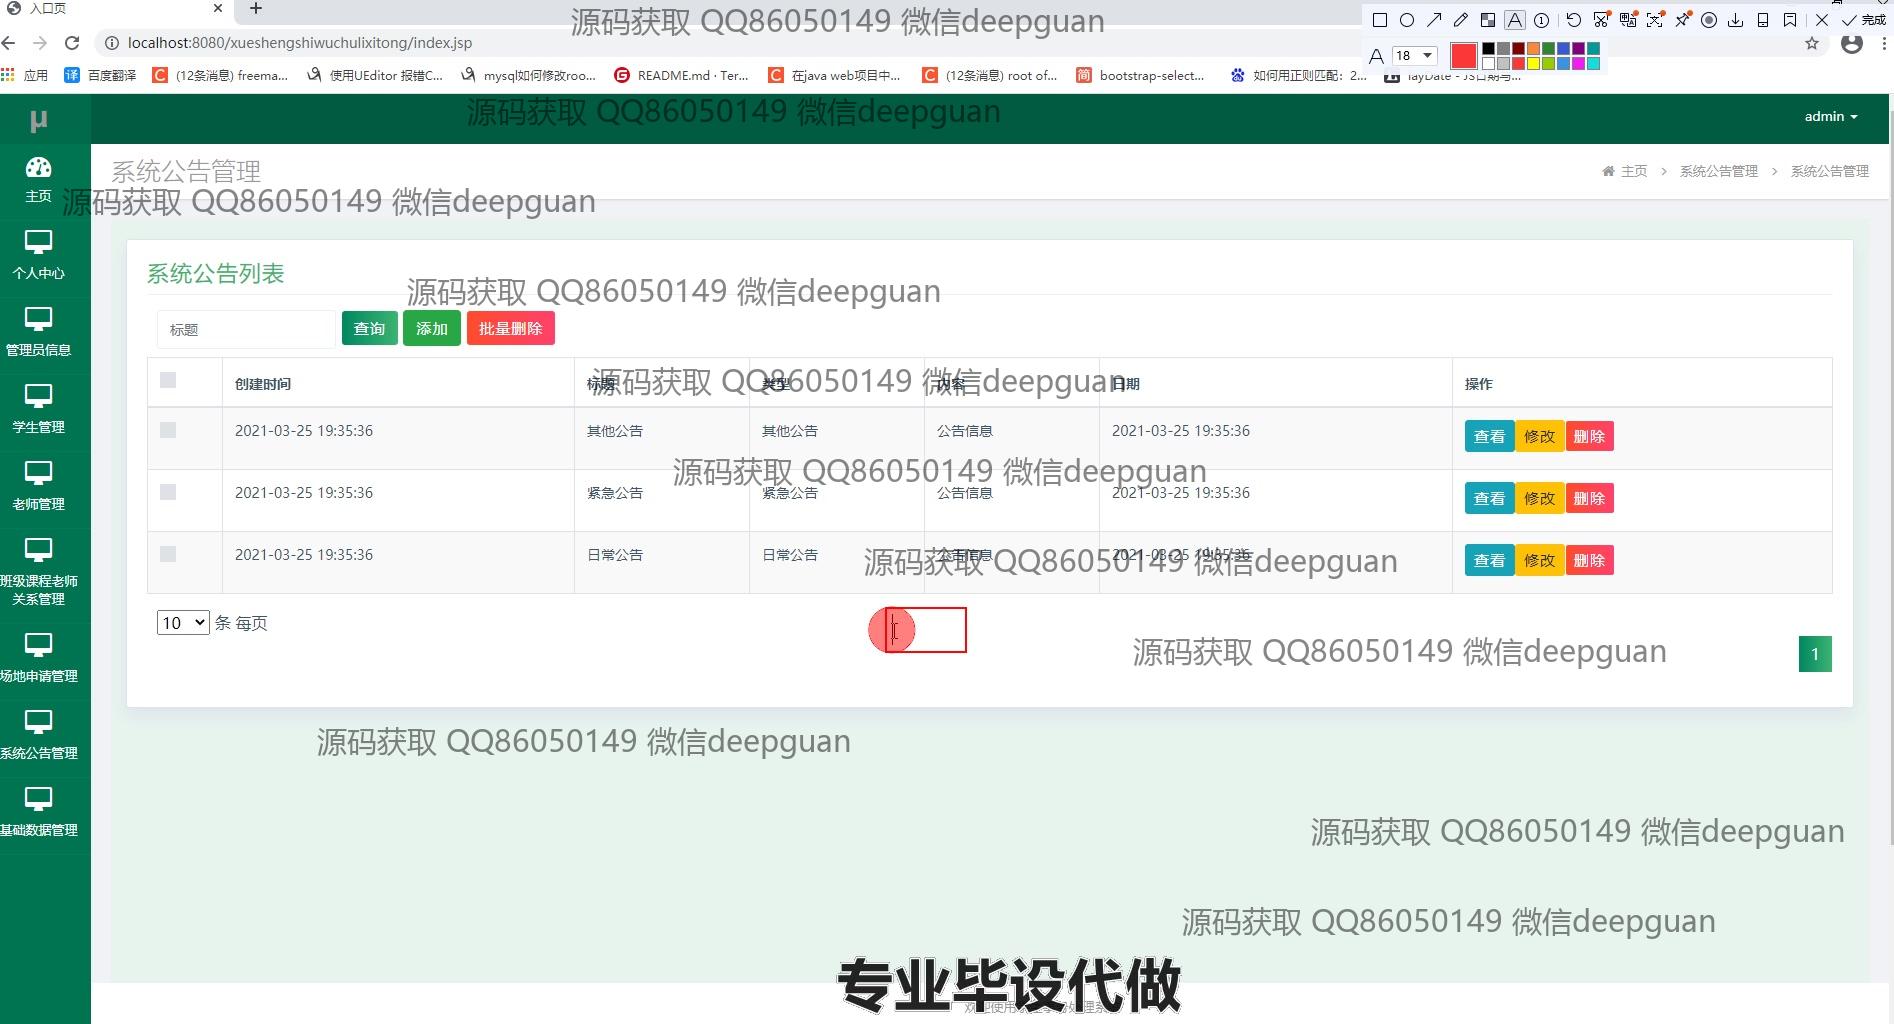
Task: Open 学生管理 in the sidebar
Action: click(38, 409)
